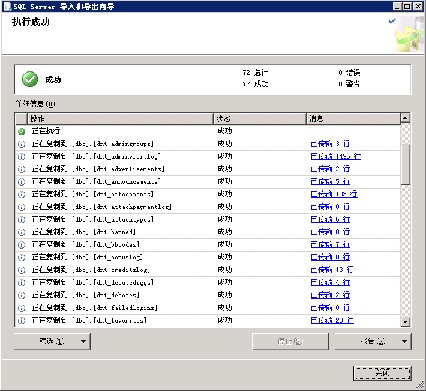Click the info icon for dnt_favorites row

[x=22, y=320]
